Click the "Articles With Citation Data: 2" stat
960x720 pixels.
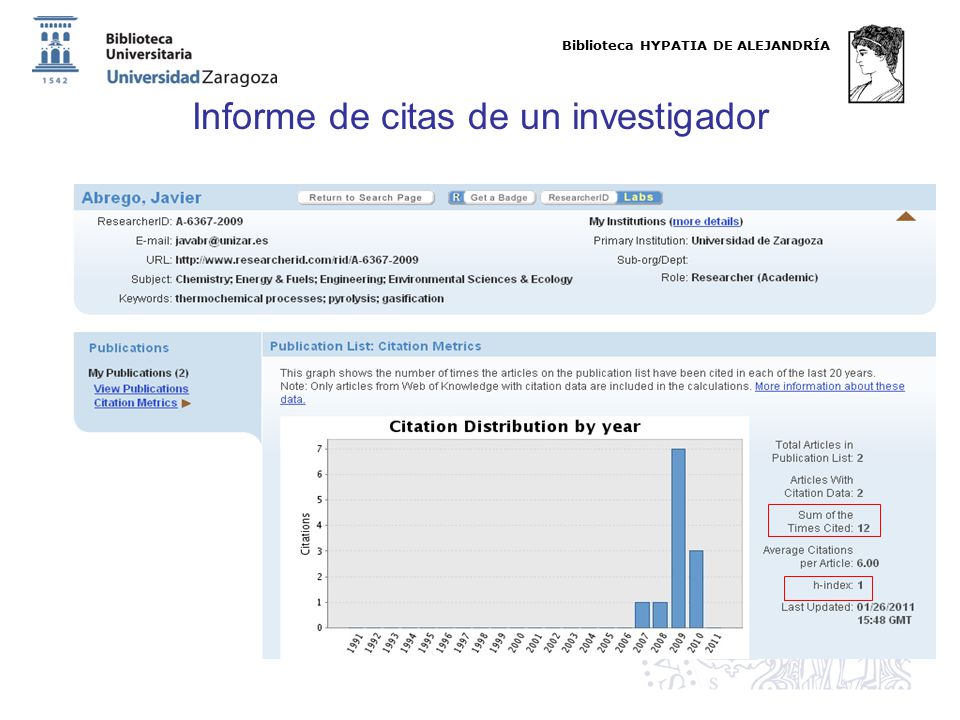(823, 486)
